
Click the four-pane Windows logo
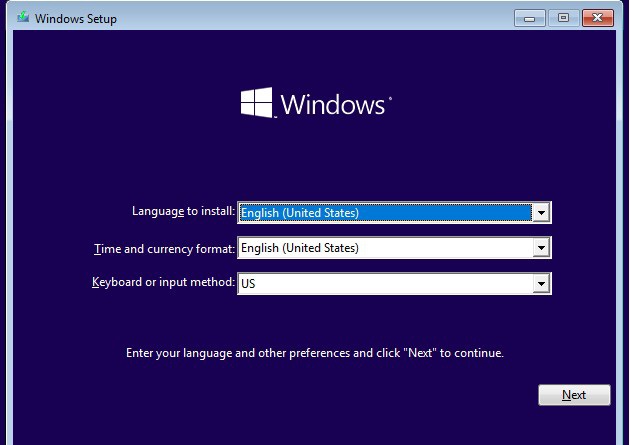pyautogui.click(x=256, y=103)
